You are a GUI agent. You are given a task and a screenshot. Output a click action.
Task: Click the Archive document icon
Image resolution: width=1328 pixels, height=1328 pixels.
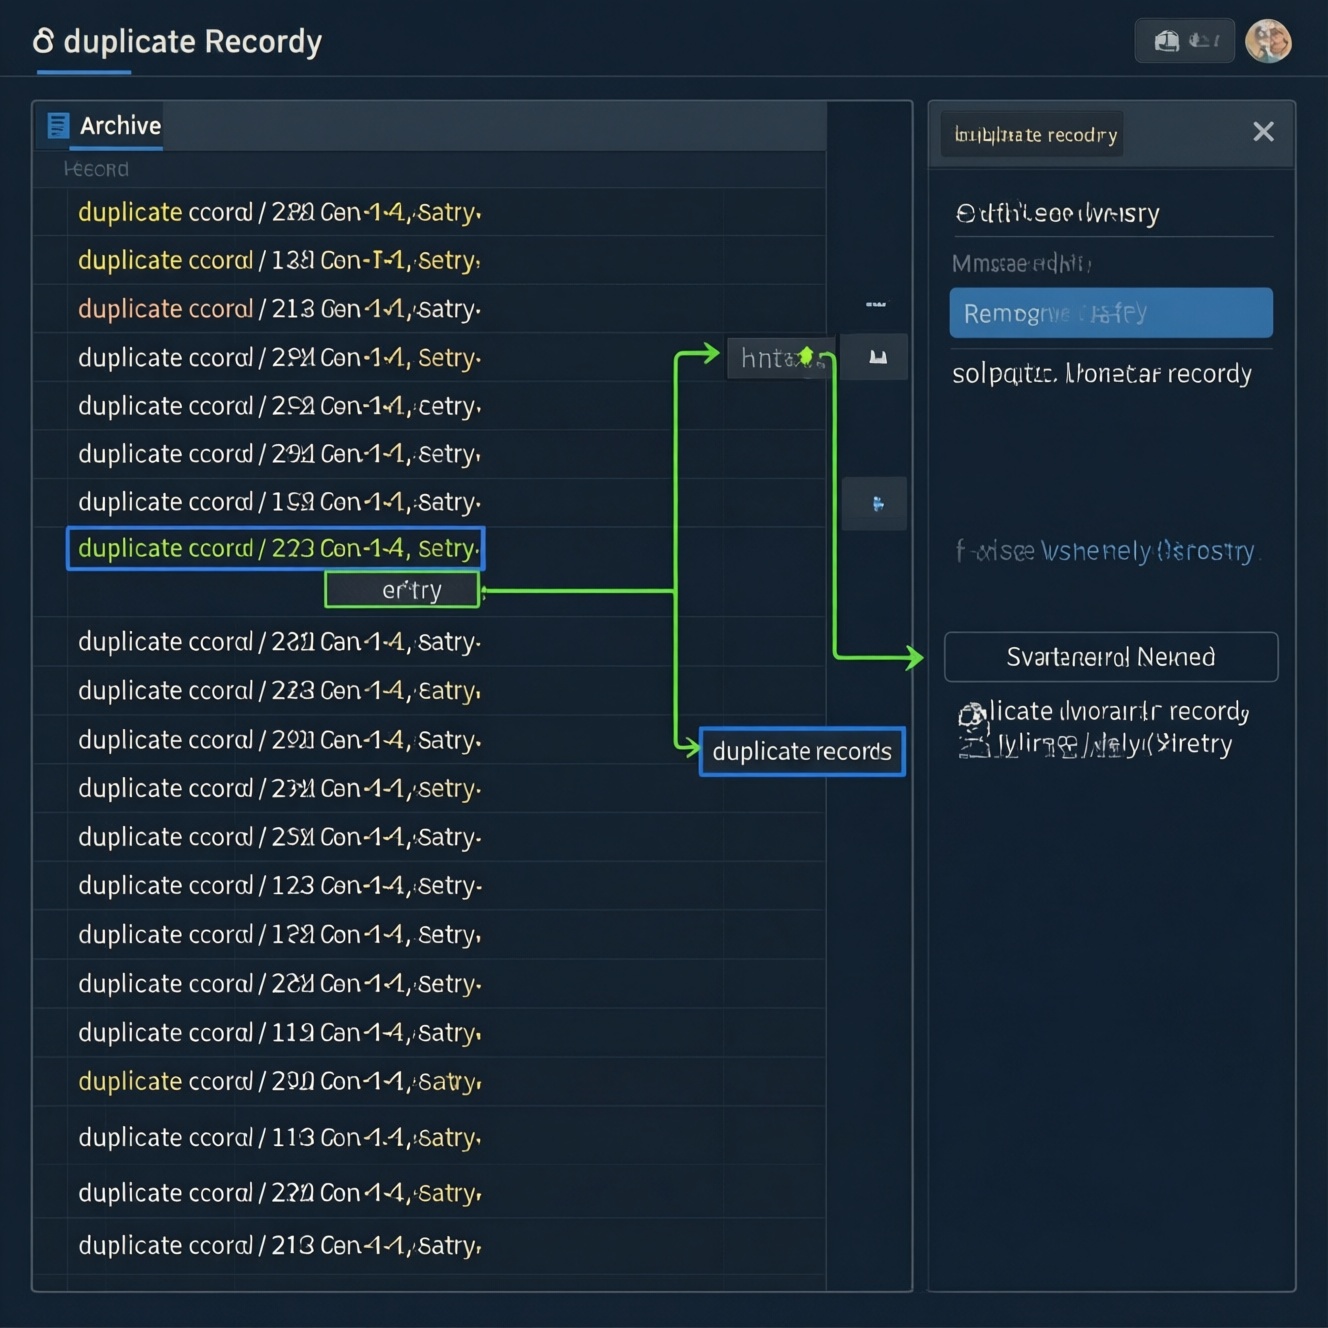point(58,126)
